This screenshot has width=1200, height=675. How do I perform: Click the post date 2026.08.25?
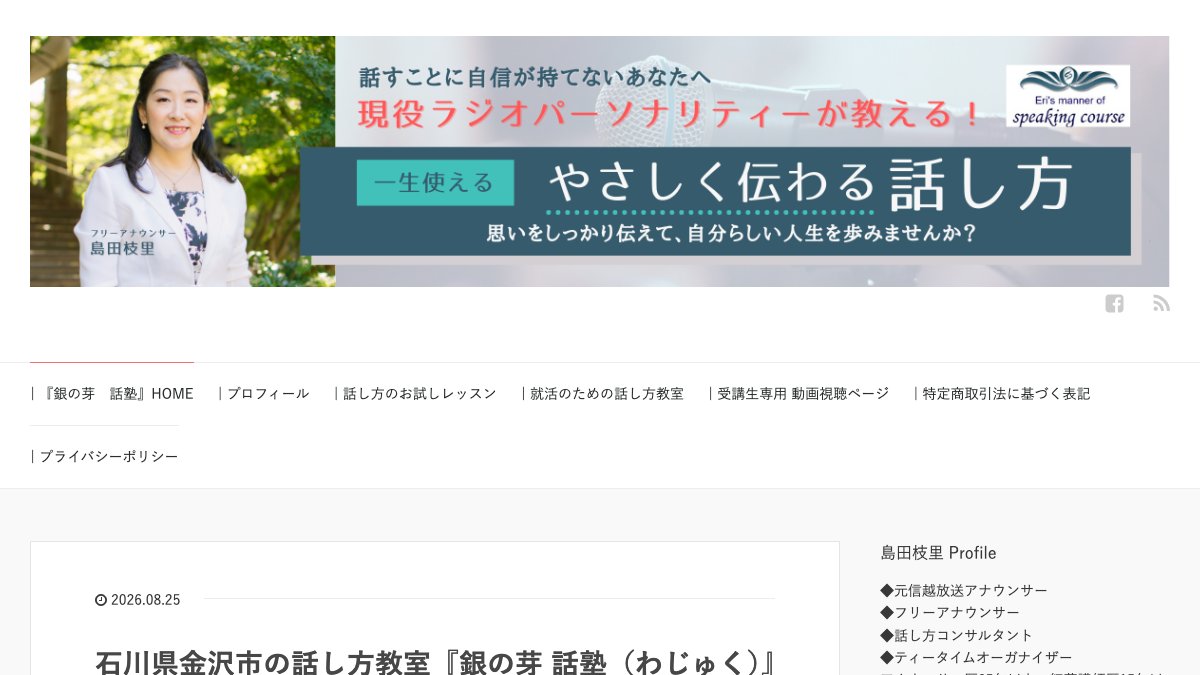point(146,600)
